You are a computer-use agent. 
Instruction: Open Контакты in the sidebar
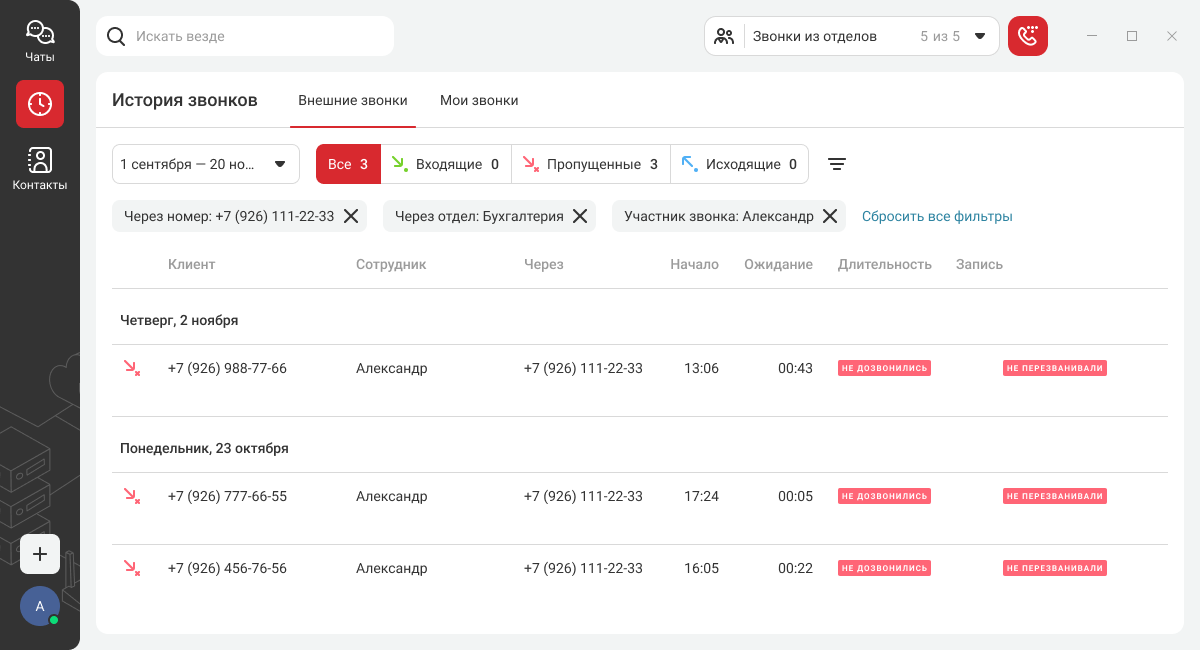coord(40,169)
